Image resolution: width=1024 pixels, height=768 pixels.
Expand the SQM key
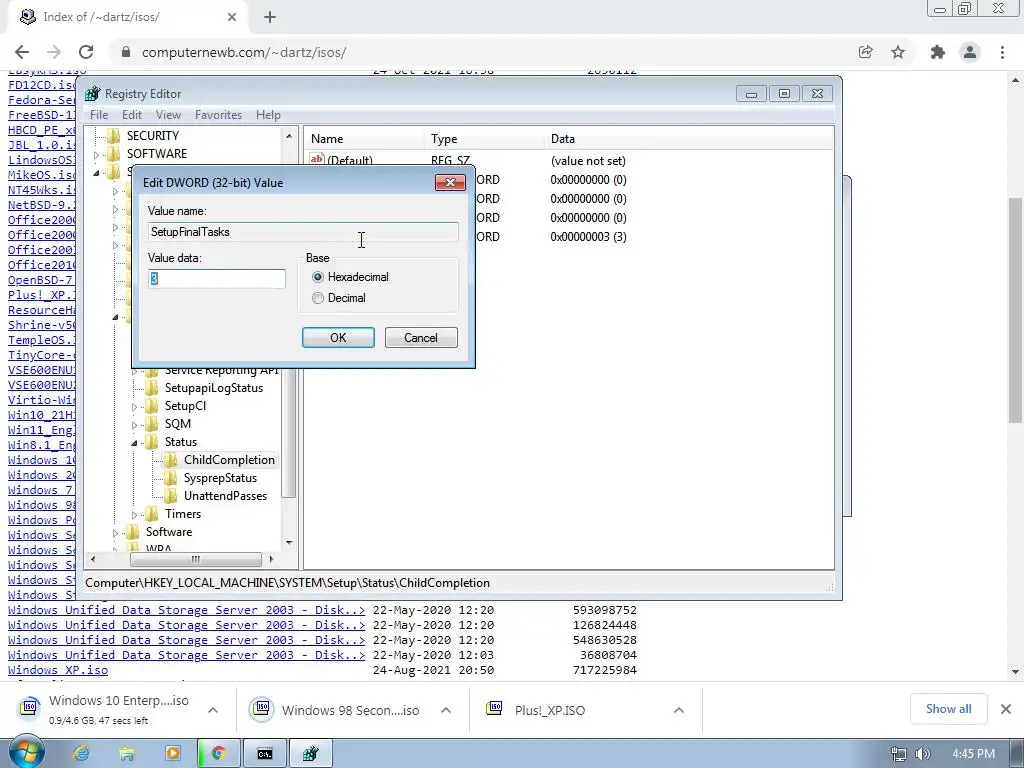pyautogui.click(x=135, y=425)
